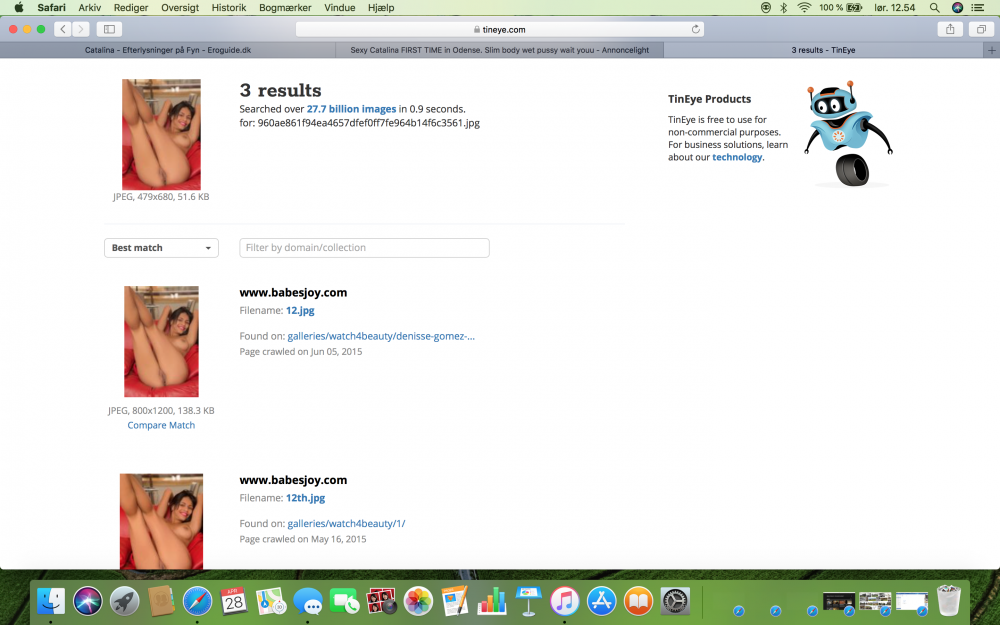
Task: Toggle the Safari sidebar button
Action: [109, 29]
